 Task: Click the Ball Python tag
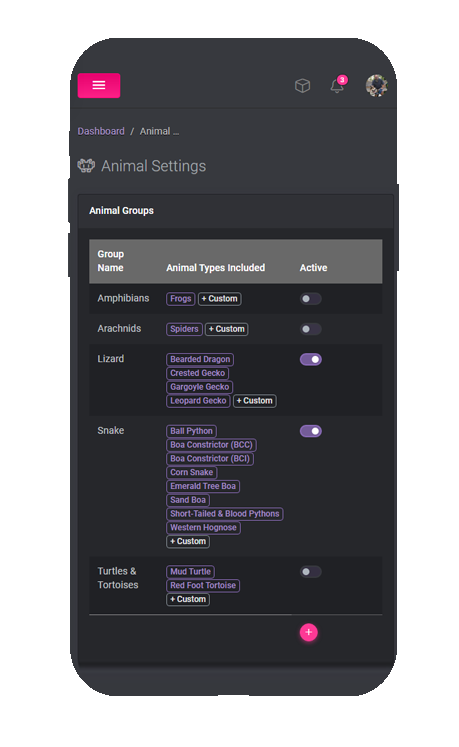tap(191, 431)
